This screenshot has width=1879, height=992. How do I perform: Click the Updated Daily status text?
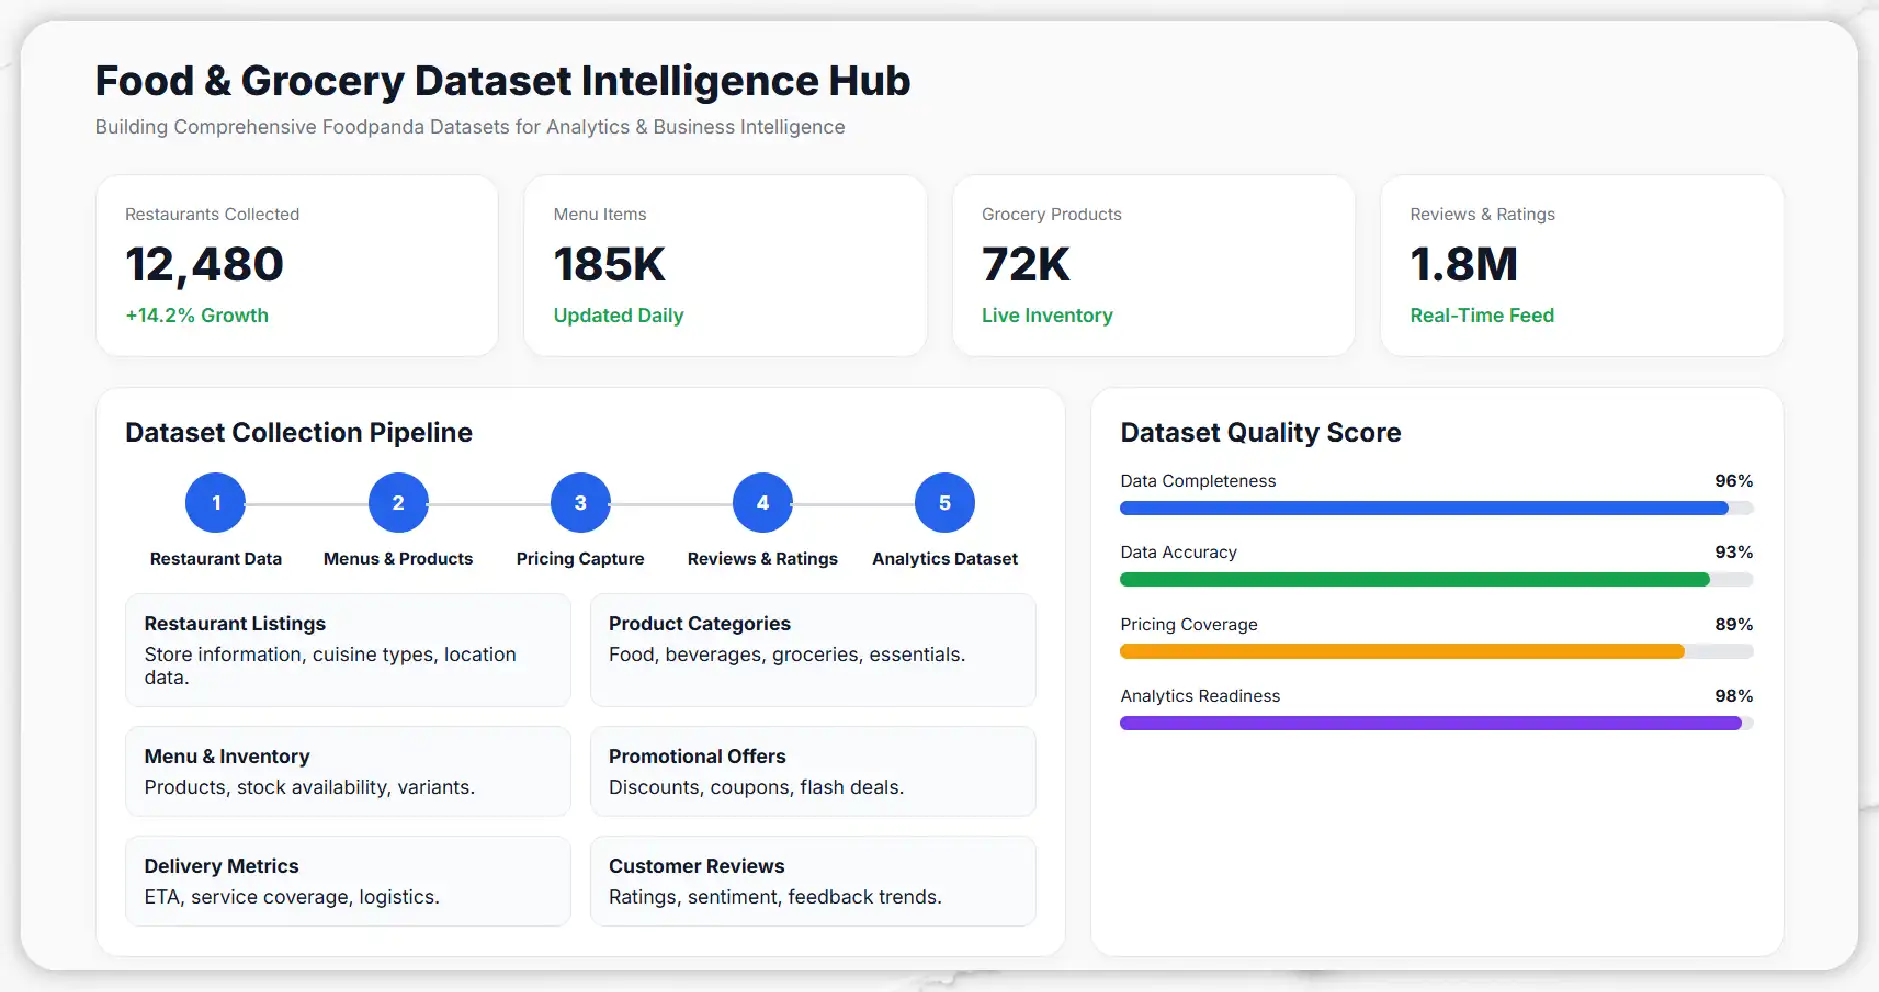coord(618,316)
